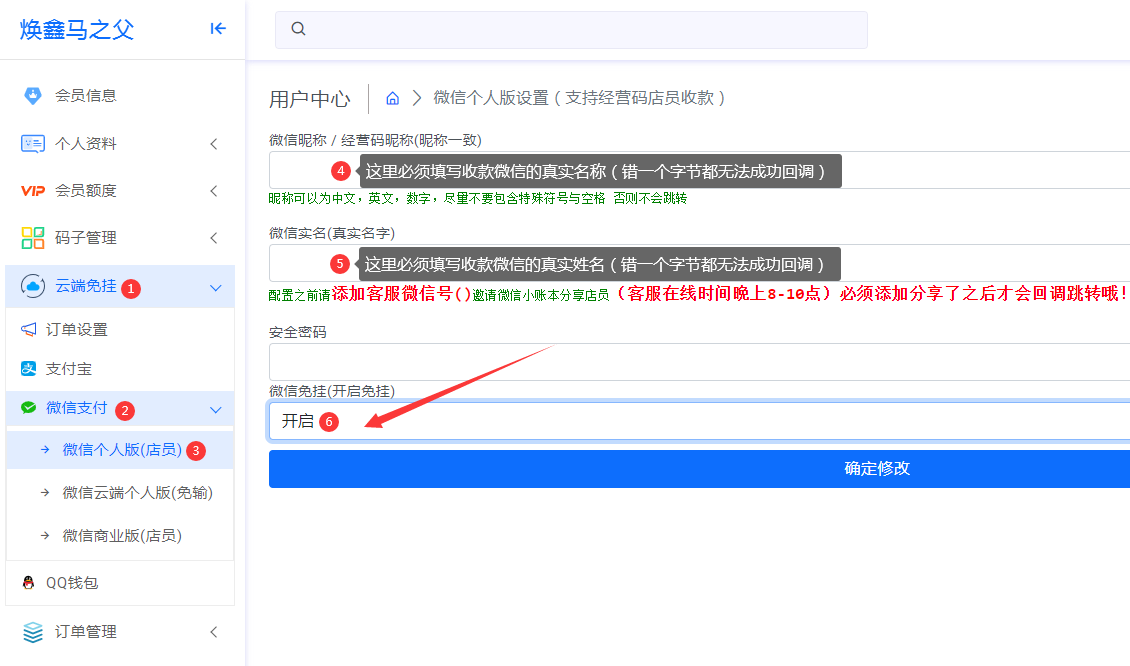Collapse the 云端免挂 section chevron
The image size is (1130, 666).
pos(215,288)
